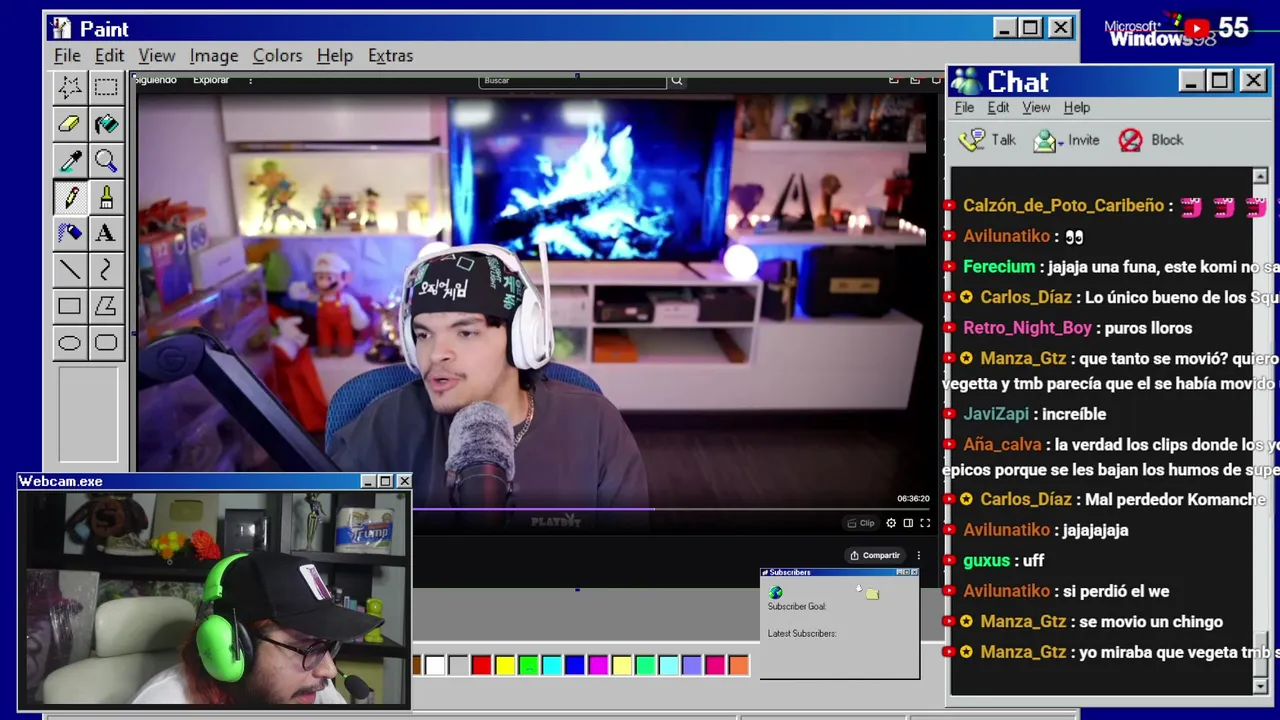1280x720 pixels.
Task: Pick the Fill With Color bucket tool
Action: 106,124
